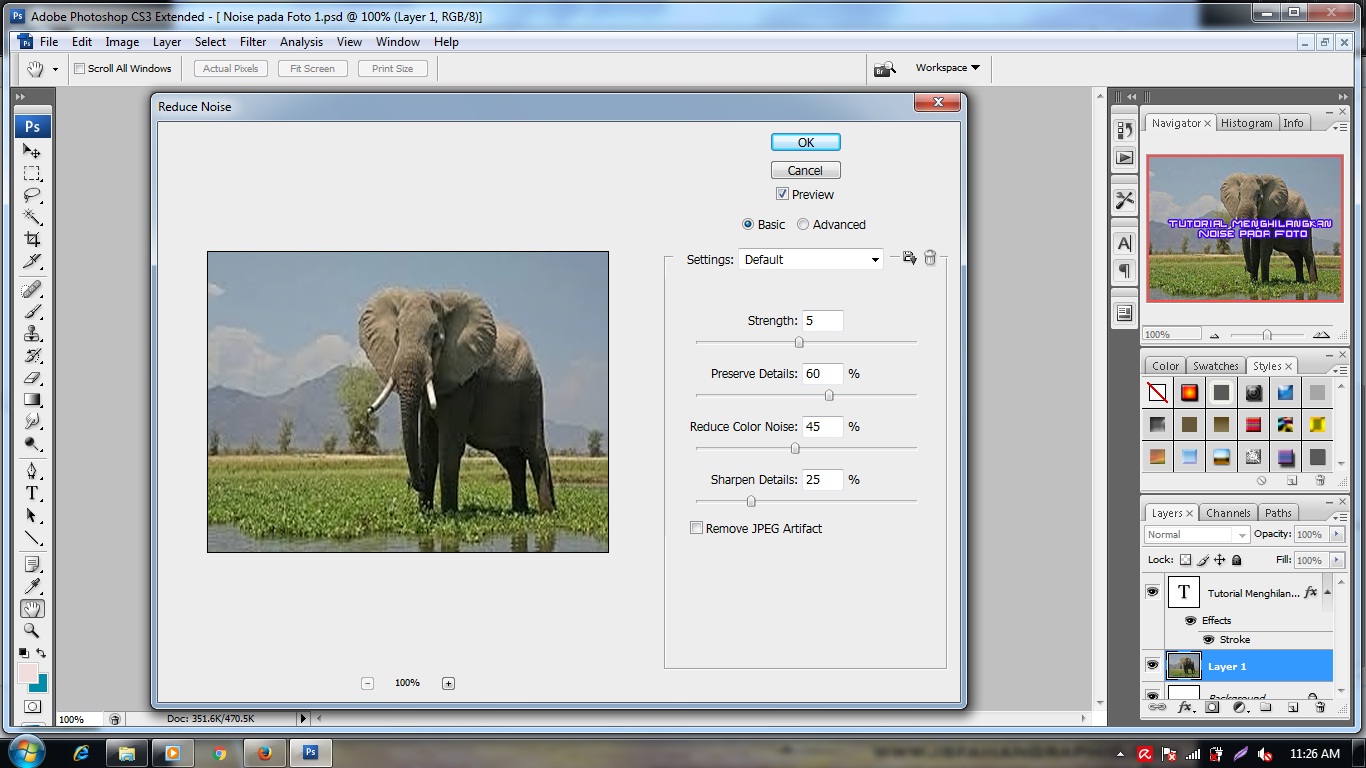
Task: Delete layer using Layers trash icon
Action: 1320,707
